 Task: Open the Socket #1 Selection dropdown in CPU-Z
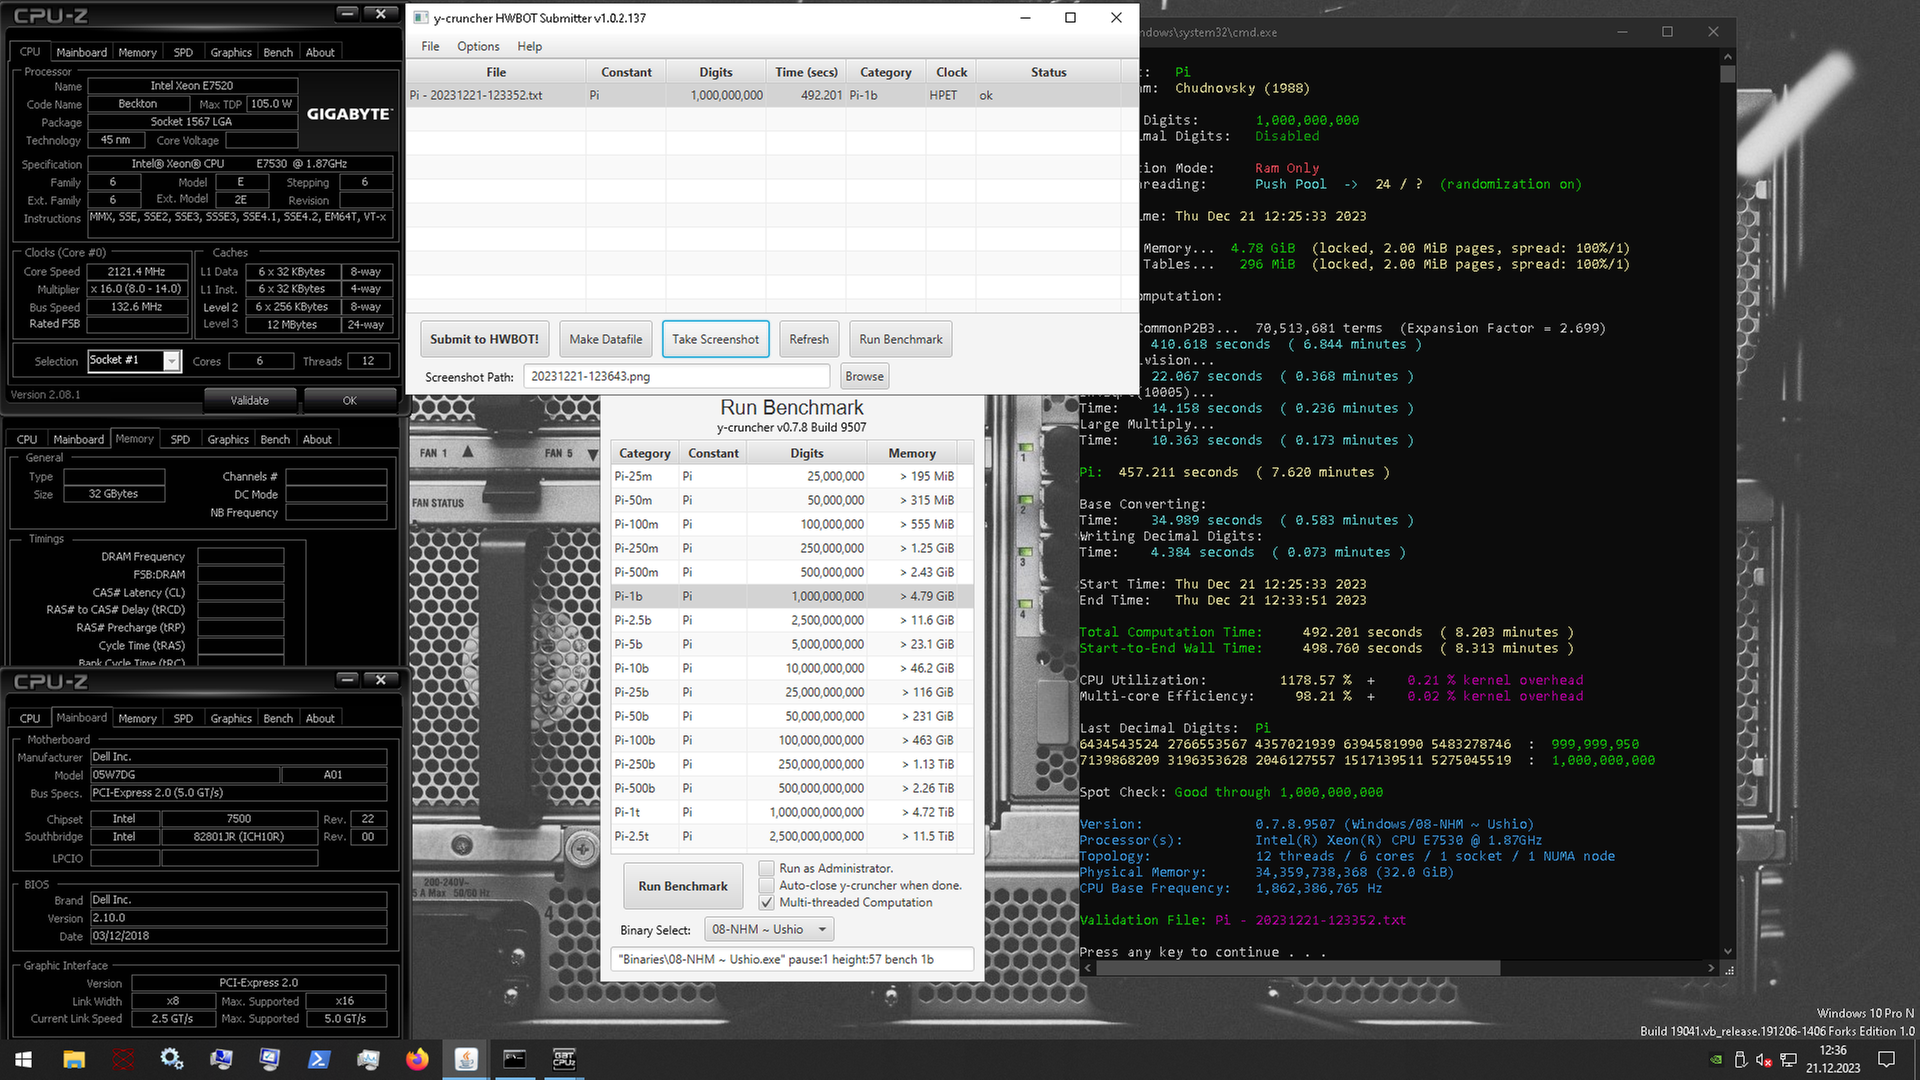[134, 361]
